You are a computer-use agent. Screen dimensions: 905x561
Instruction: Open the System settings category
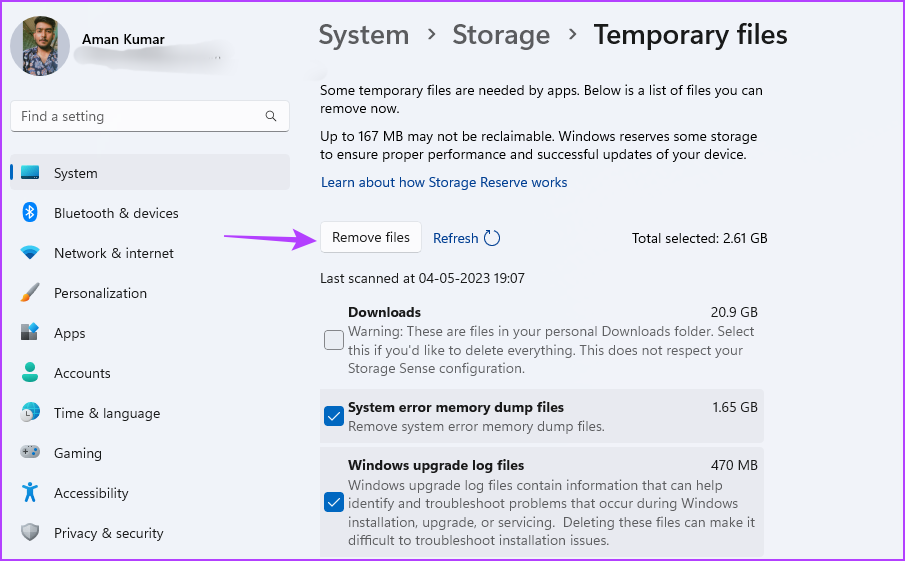click(150, 173)
